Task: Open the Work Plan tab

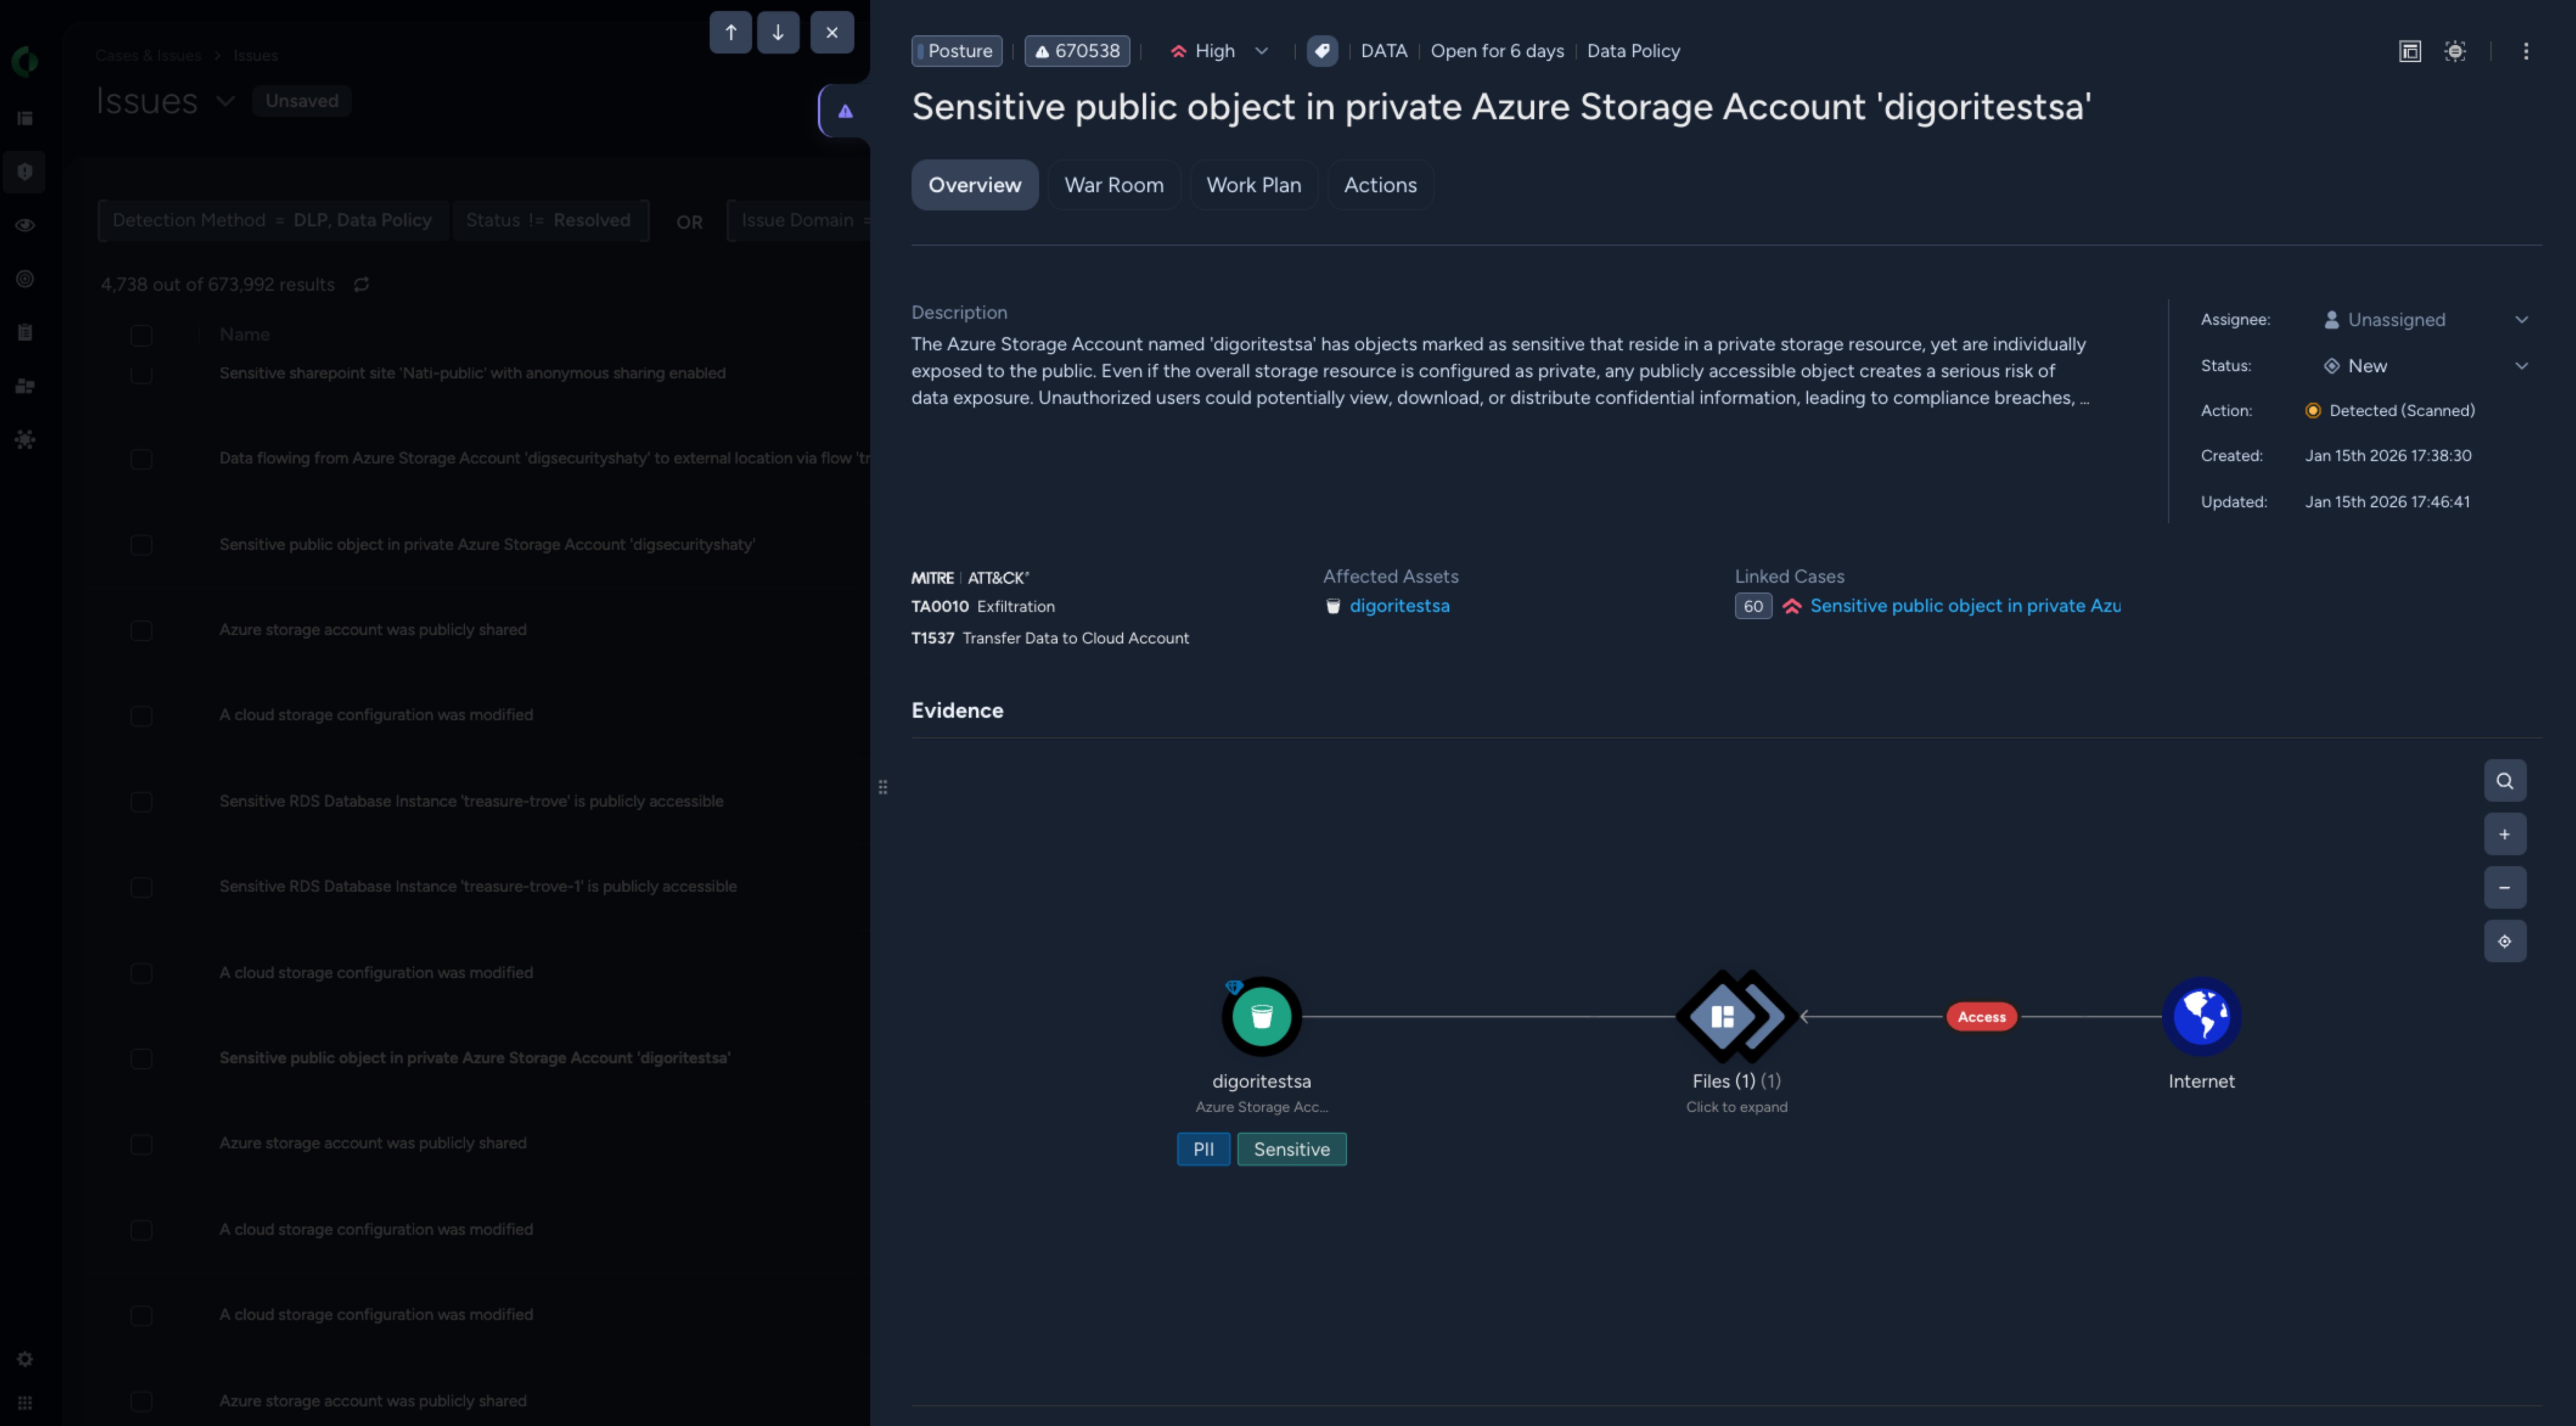Action: pos(1253,185)
